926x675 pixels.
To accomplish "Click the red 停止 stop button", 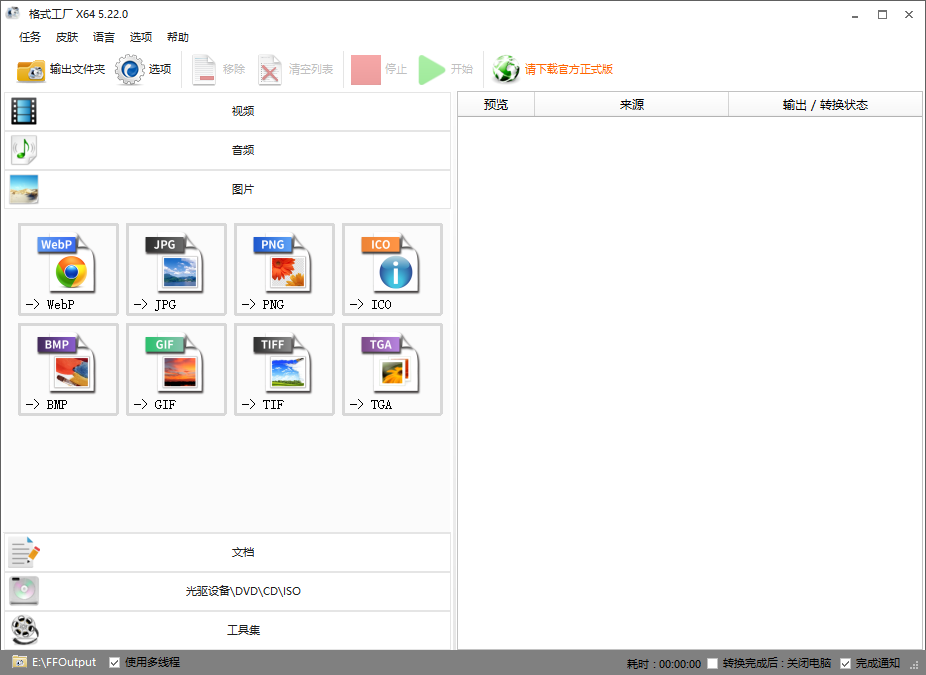I will coord(366,70).
